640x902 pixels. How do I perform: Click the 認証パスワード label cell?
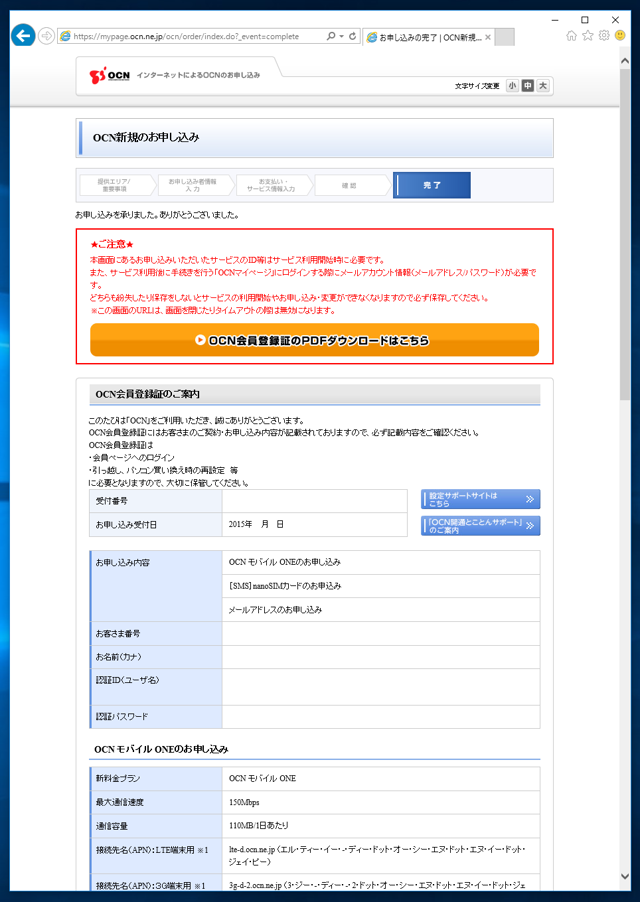156,717
